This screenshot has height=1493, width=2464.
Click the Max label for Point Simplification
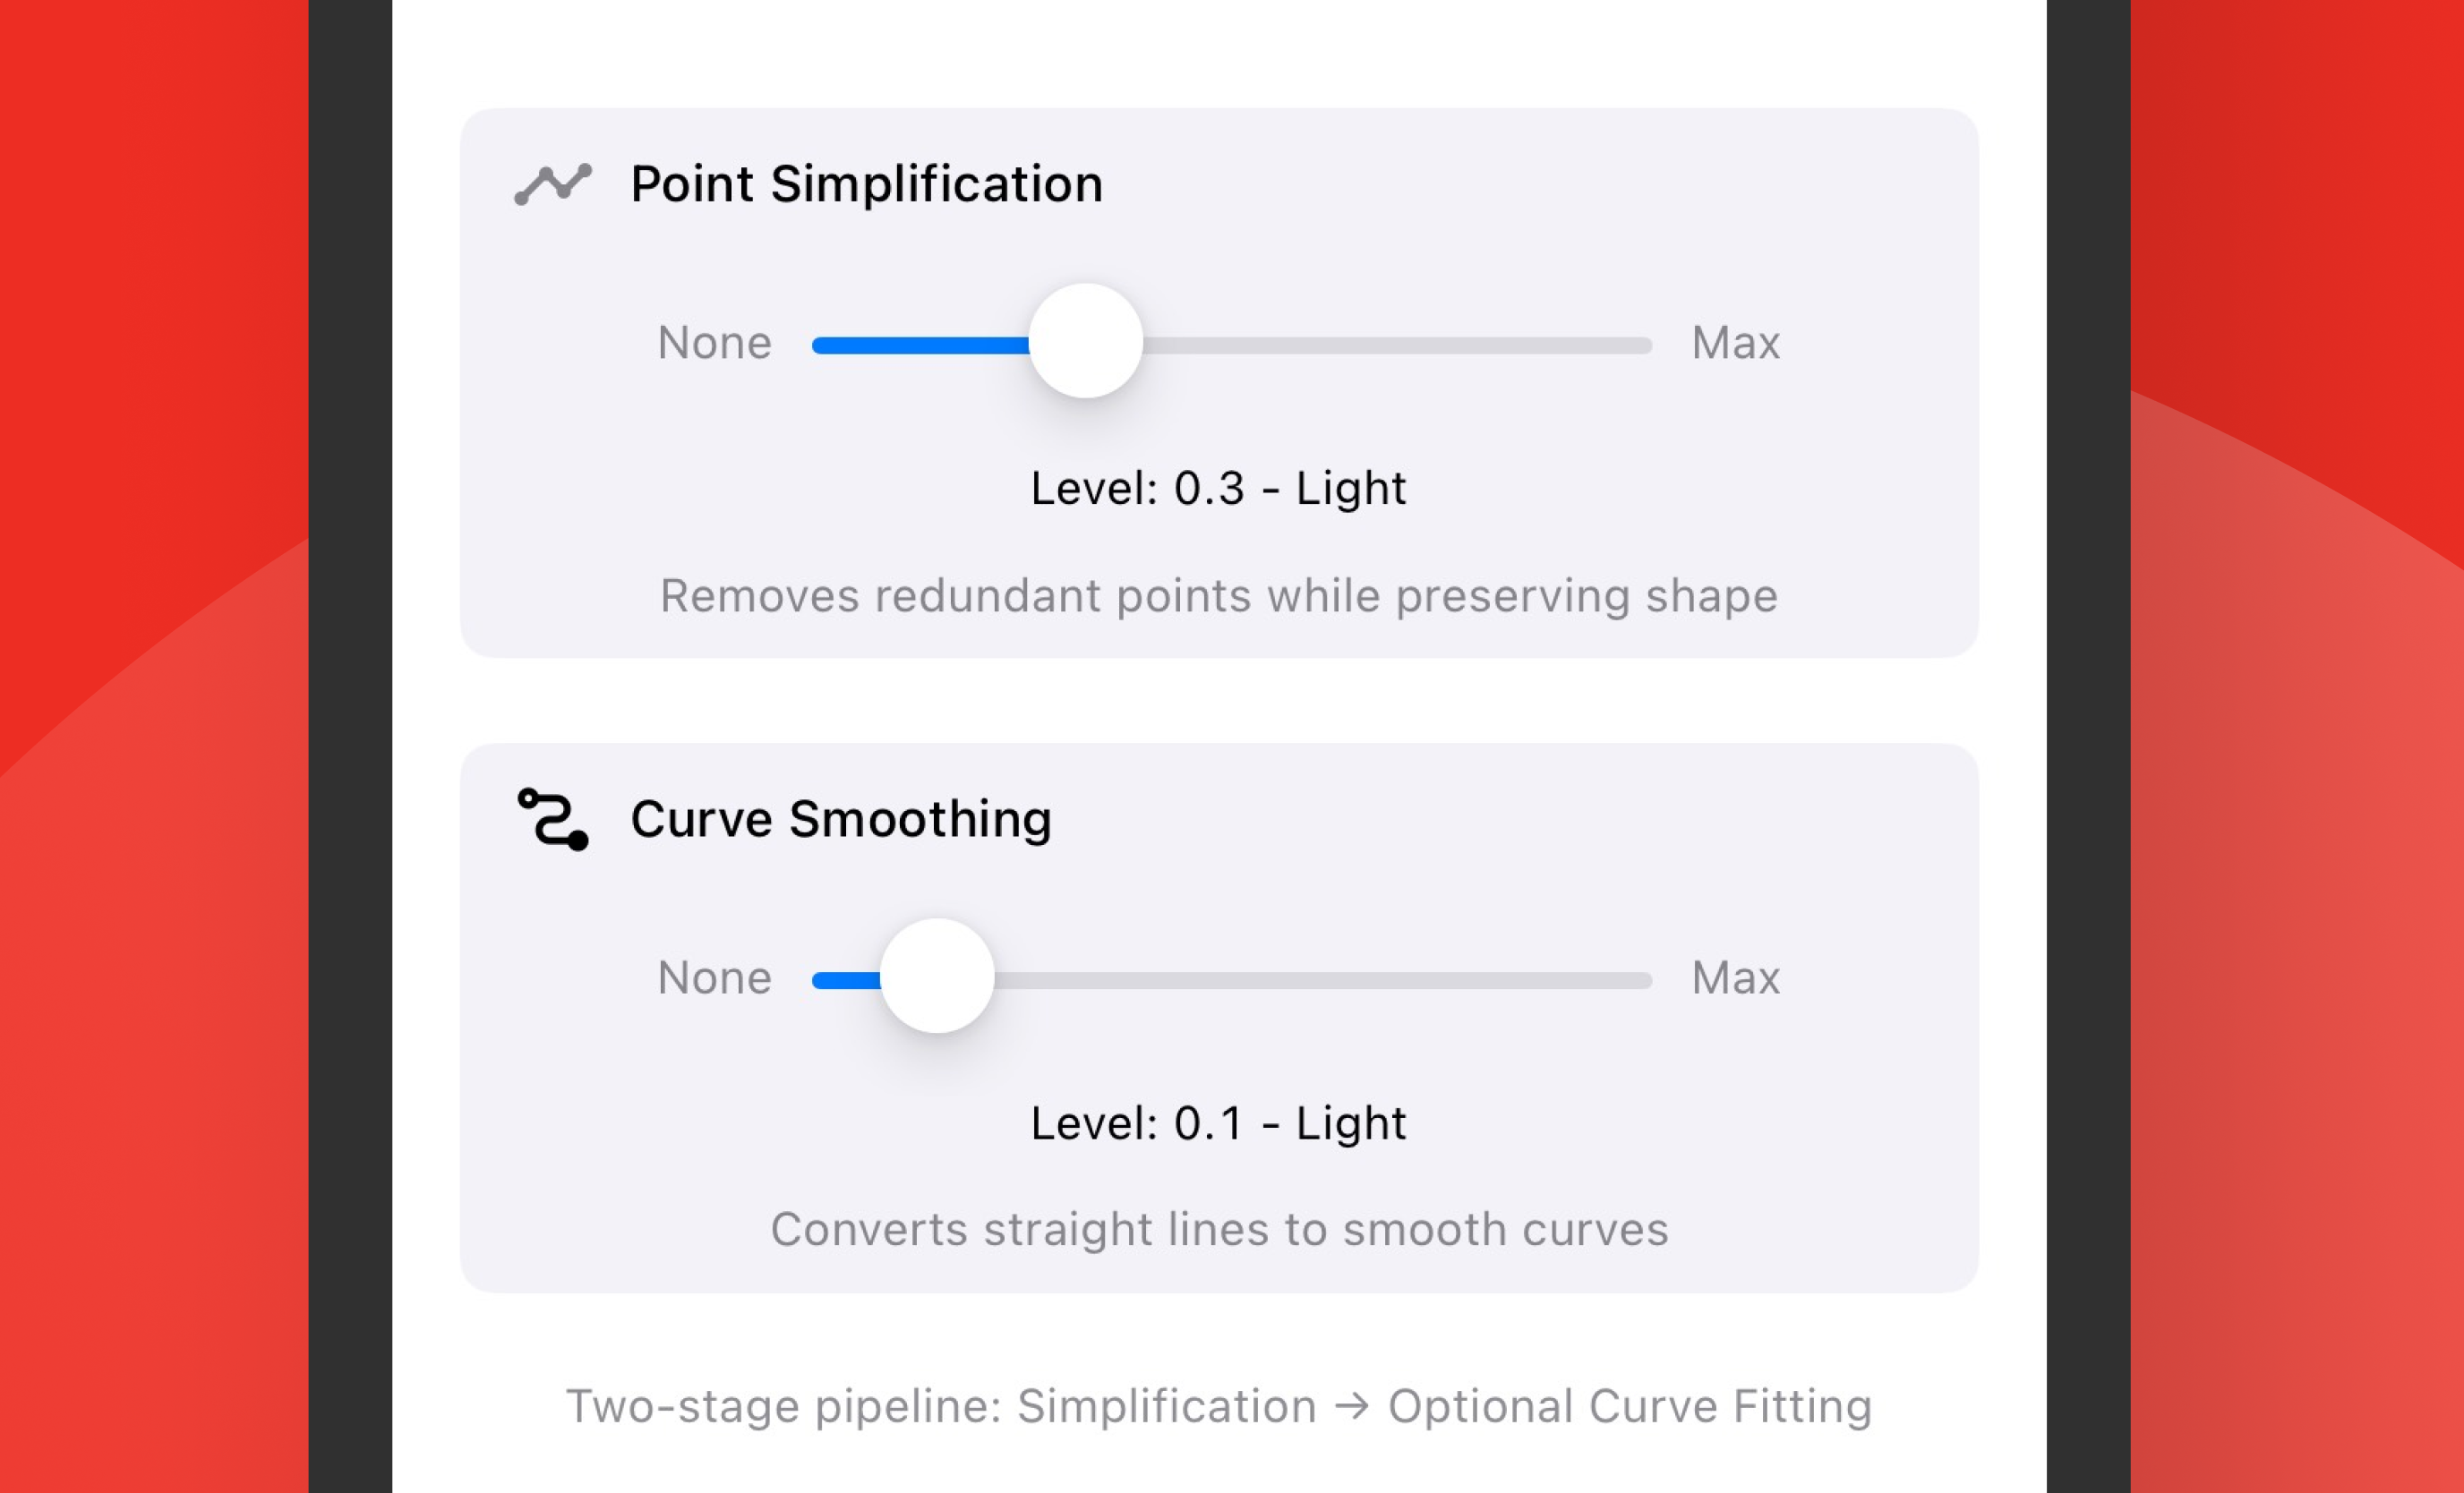[1735, 343]
